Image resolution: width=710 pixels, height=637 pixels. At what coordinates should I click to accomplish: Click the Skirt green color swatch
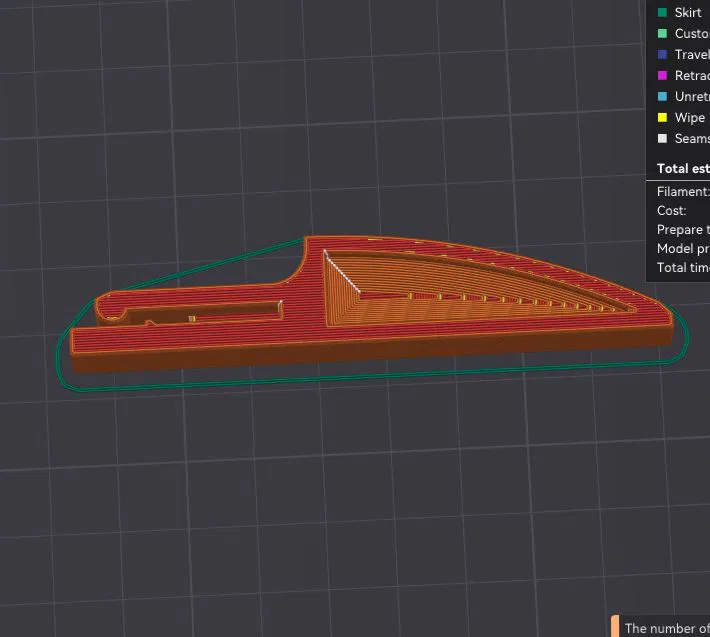point(662,13)
